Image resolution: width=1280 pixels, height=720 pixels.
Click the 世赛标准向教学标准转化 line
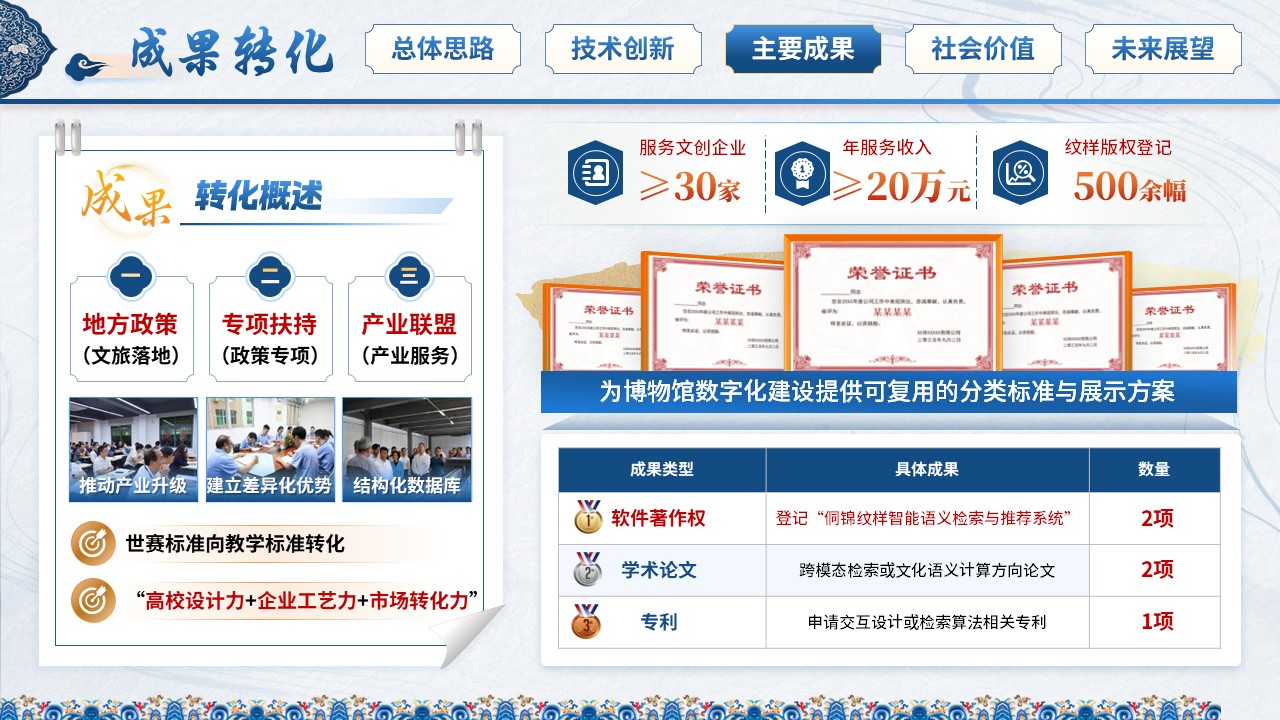(235, 544)
